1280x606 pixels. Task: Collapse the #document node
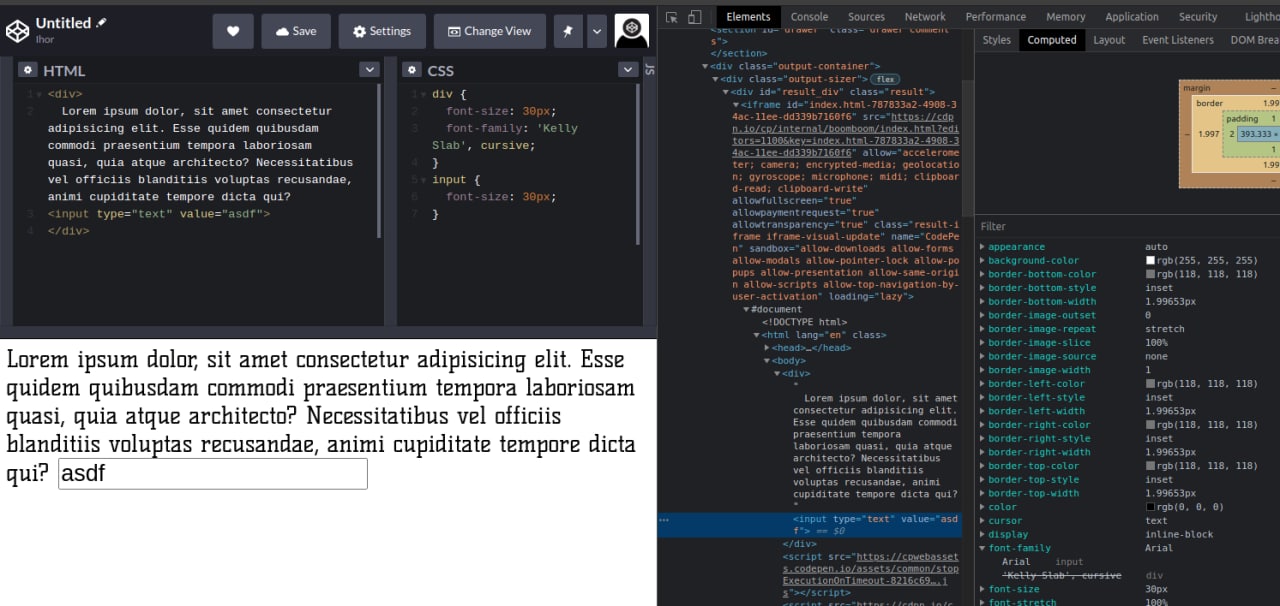(x=746, y=310)
